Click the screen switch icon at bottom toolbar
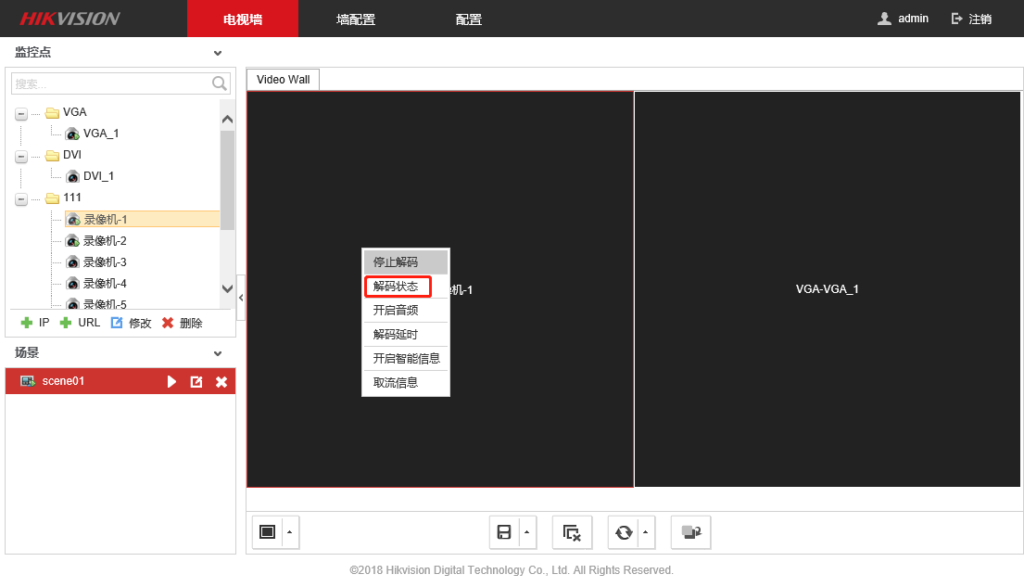 pos(690,532)
